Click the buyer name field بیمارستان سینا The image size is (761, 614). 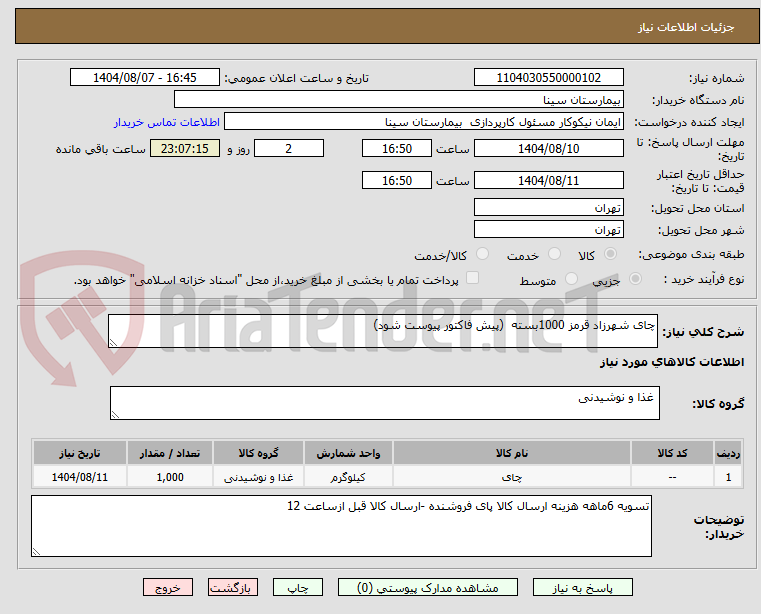pos(398,100)
